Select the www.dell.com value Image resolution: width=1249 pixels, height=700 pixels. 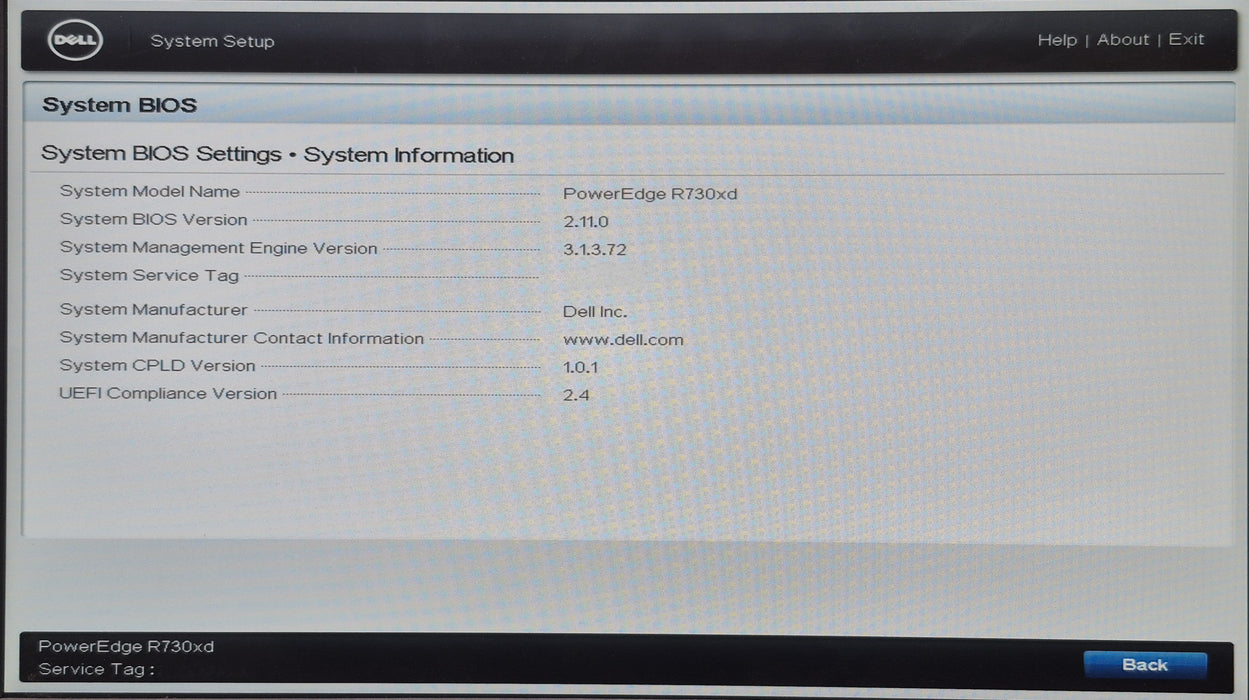pos(623,340)
